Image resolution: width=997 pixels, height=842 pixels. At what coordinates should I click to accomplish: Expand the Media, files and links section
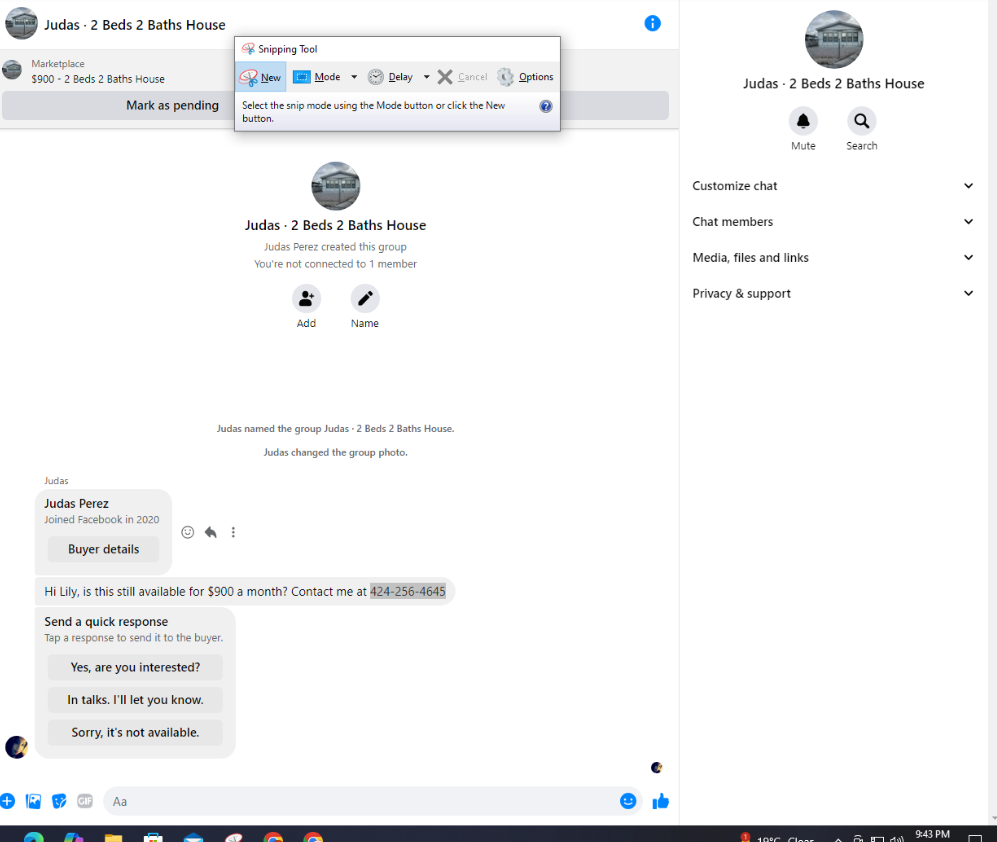[x=833, y=258]
